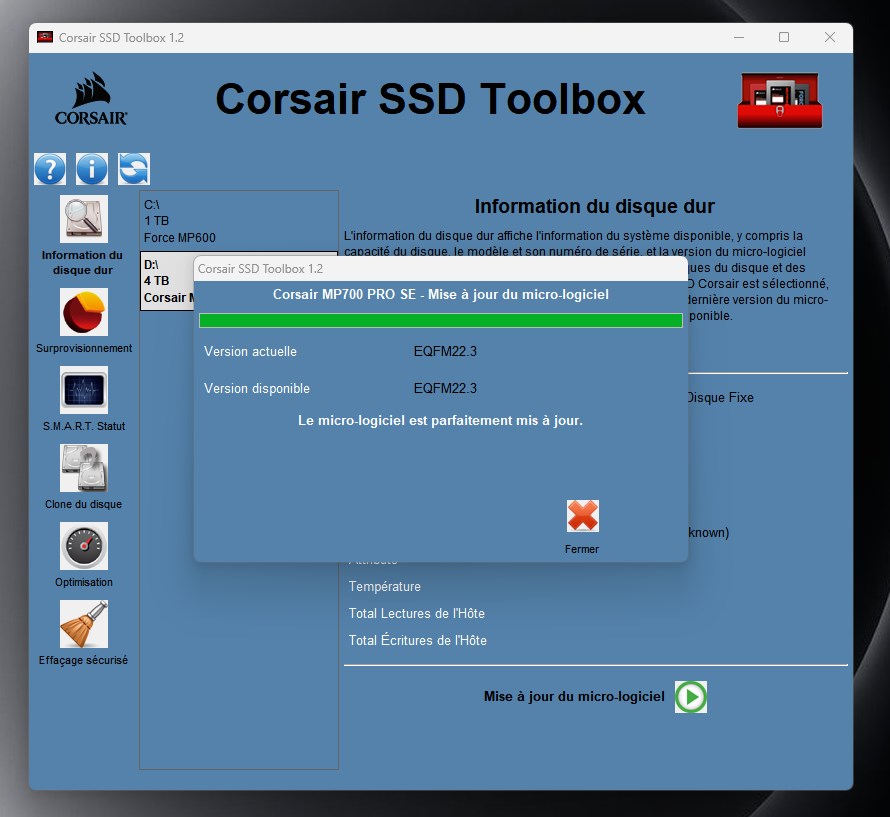Click the Fermer label in dialog
This screenshot has width=890, height=817.
pyautogui.click(x=582, y=549)
